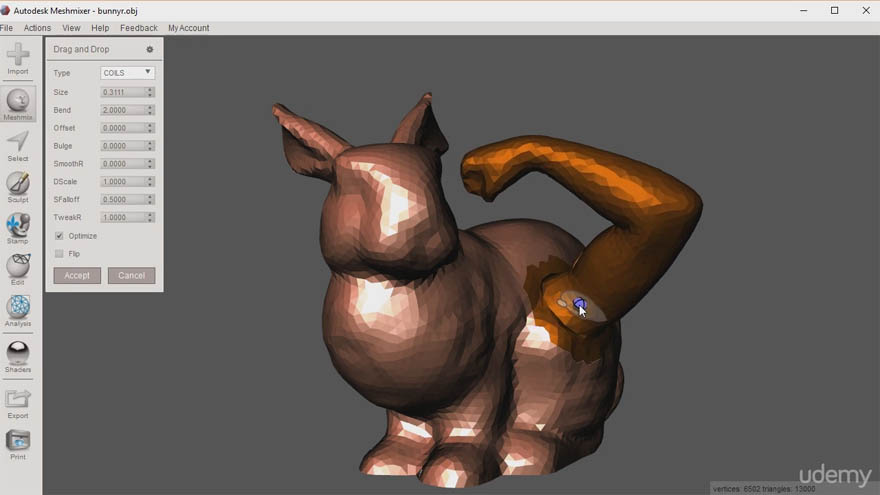Open the Type COILS dropdown
The height and width of the screenshot is (495, 880).
tap(127, 73)
